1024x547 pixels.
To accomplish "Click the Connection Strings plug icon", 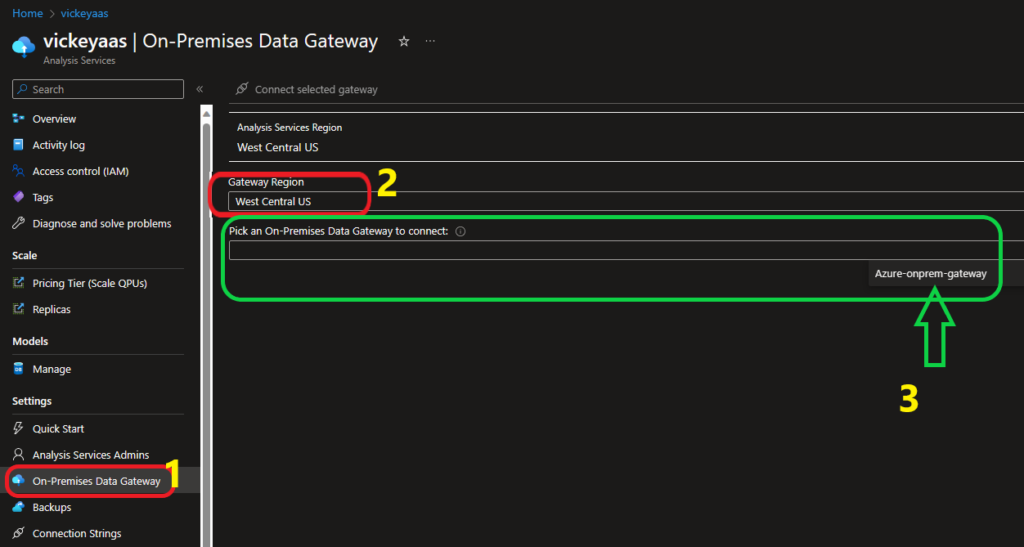I will coord(18,533).
